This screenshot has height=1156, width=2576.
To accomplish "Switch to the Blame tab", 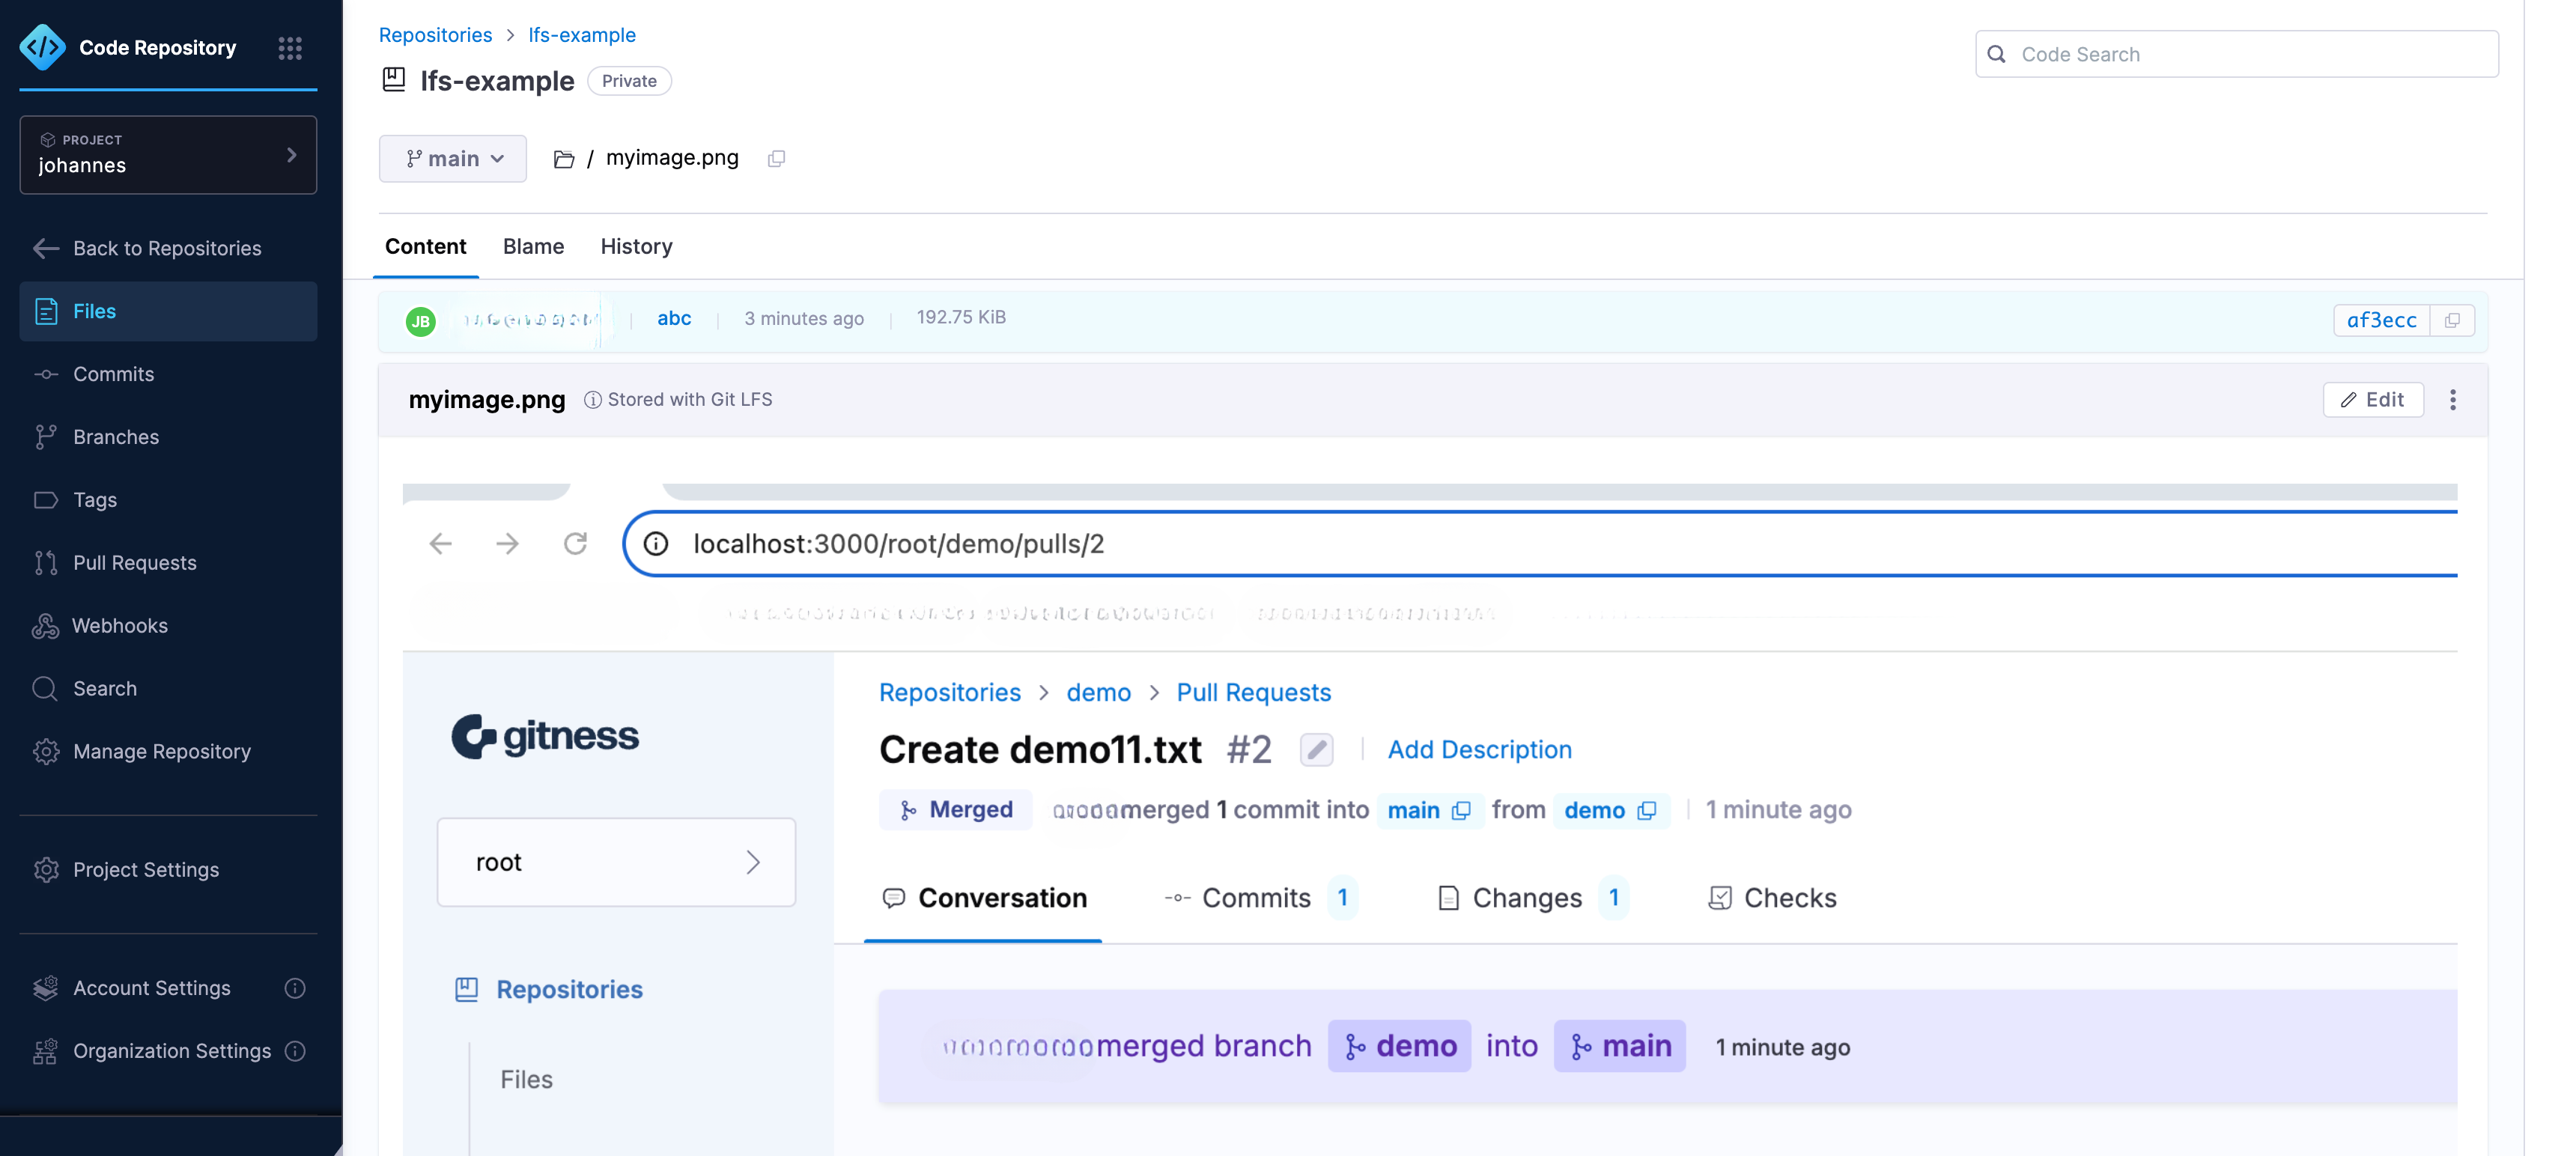I will tap(533, 246).
